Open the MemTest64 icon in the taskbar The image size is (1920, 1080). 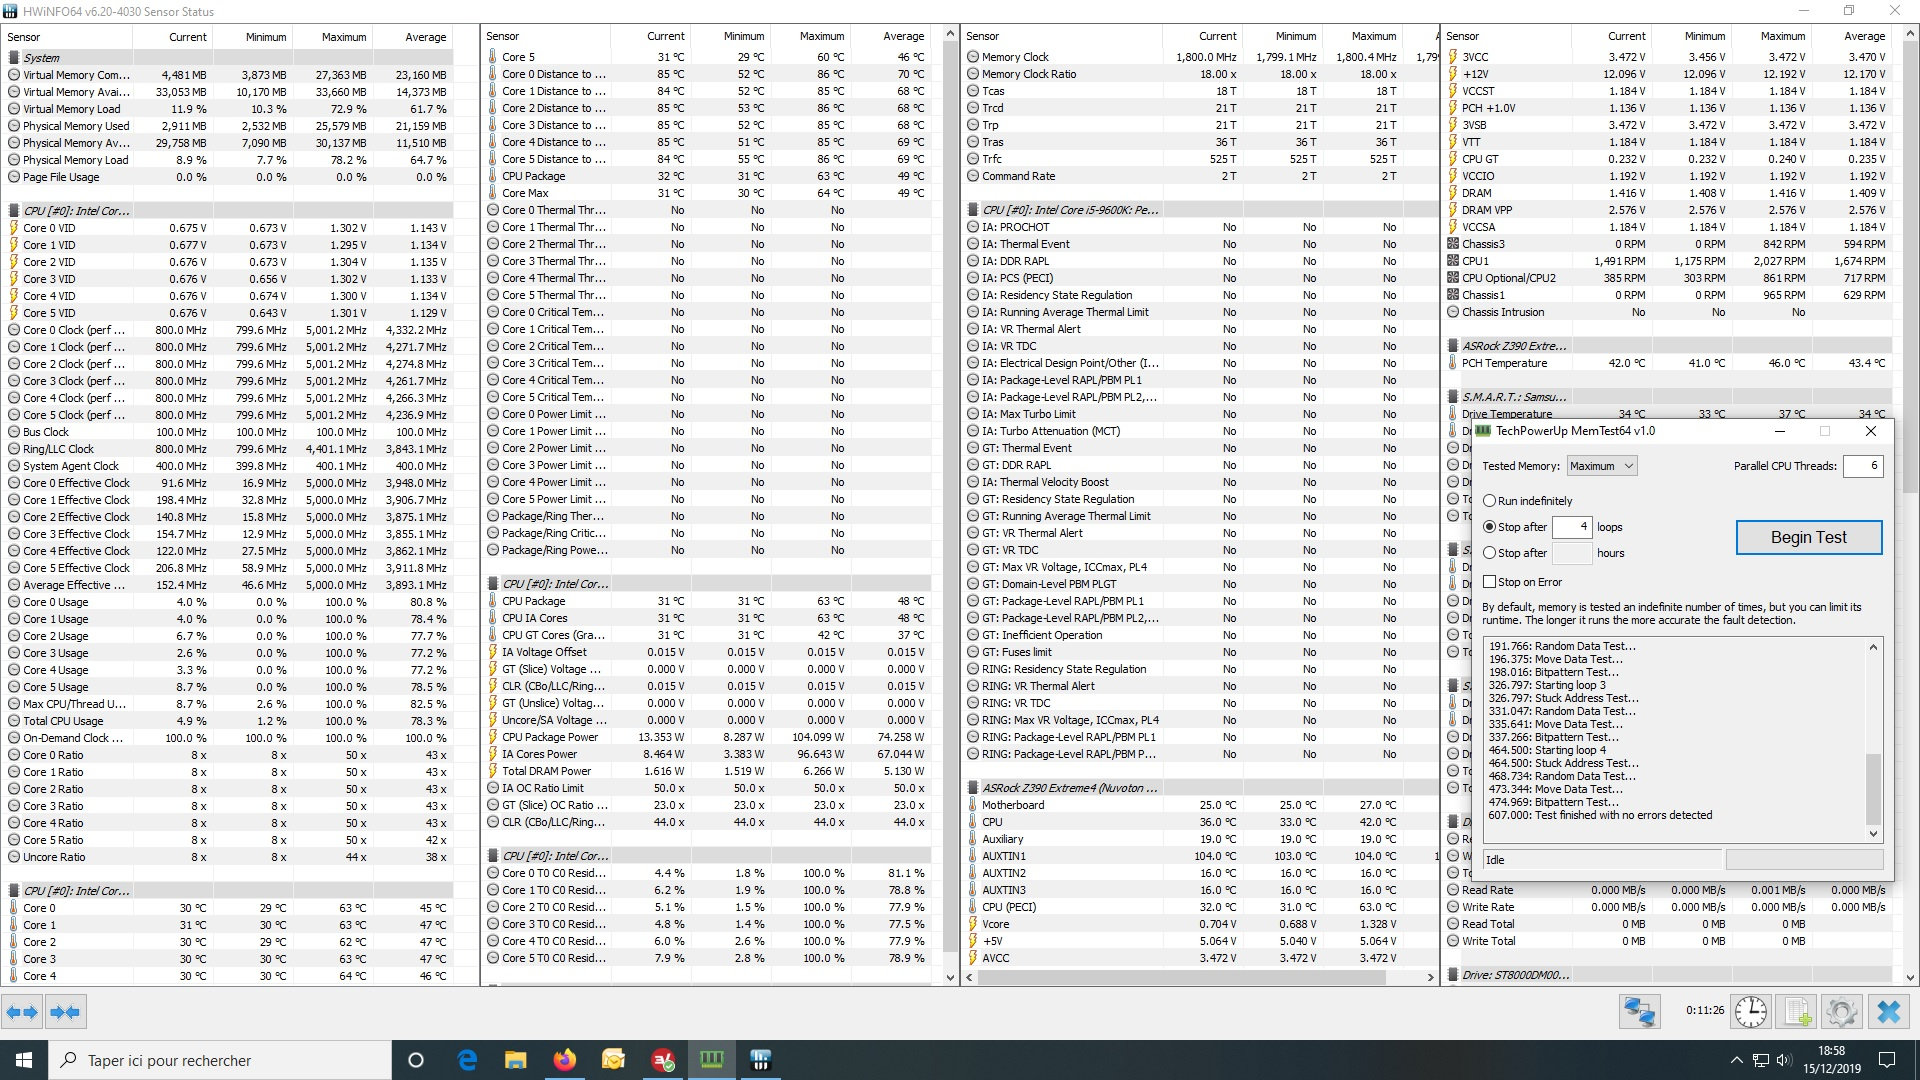712,1060
